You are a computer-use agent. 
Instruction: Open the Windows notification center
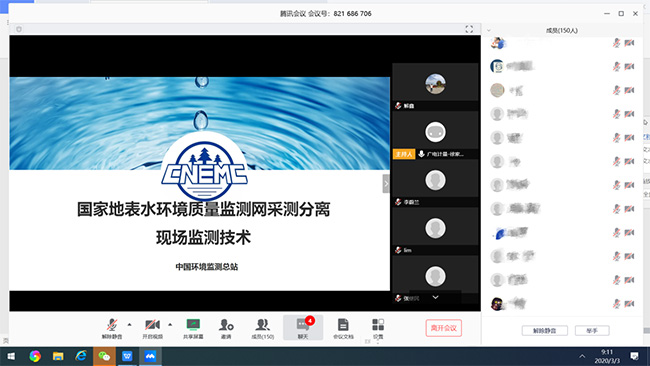click(x=634, y=356)
